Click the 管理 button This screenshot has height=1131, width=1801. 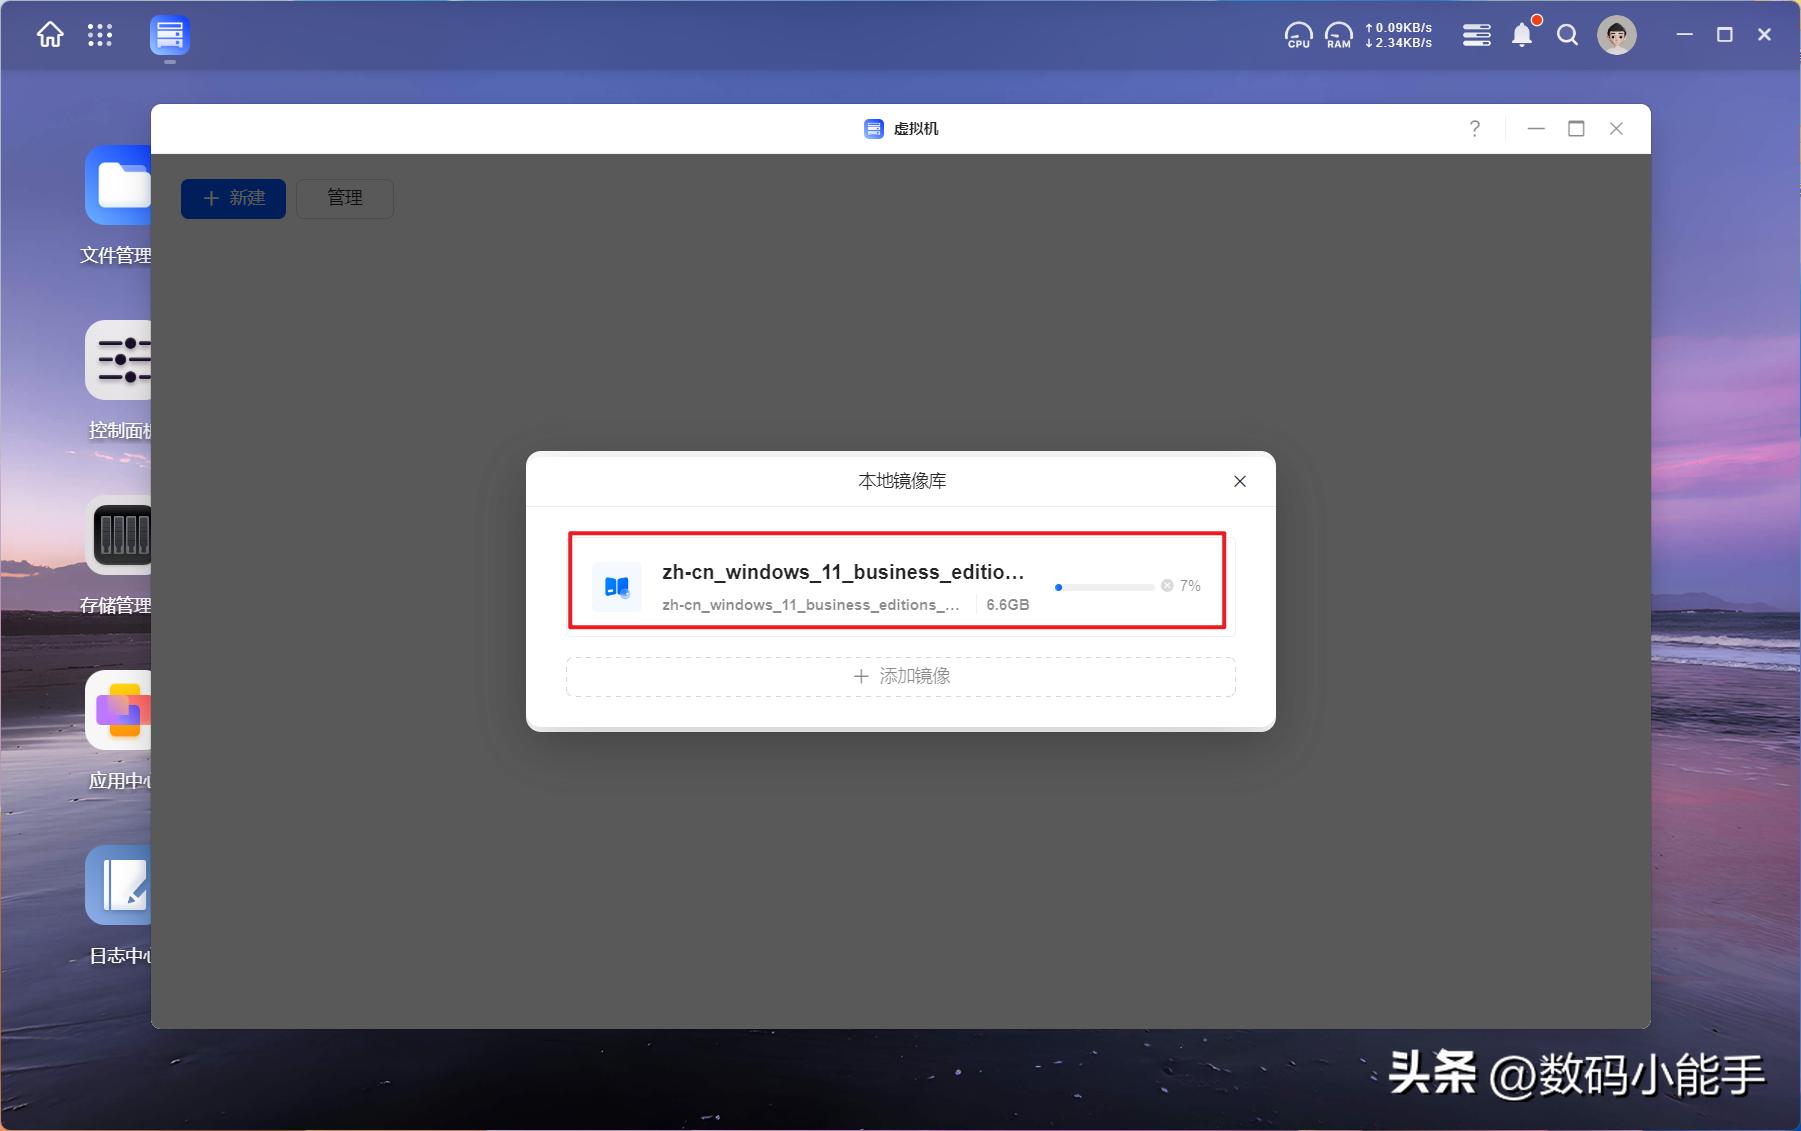click(345, 198)
